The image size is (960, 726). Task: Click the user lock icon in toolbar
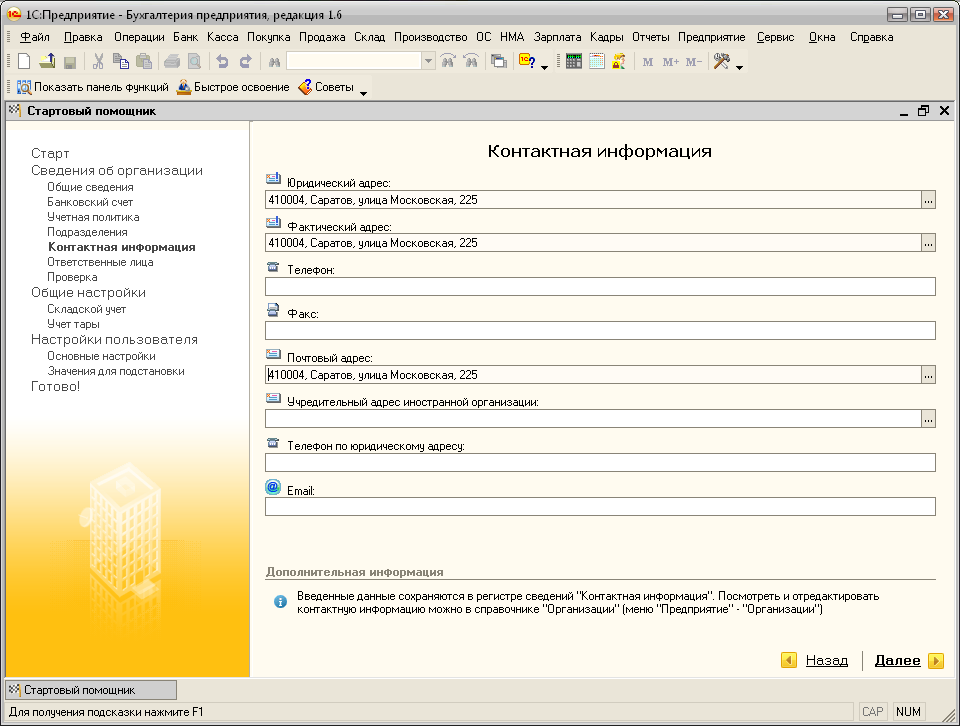(x=619, y=61)
